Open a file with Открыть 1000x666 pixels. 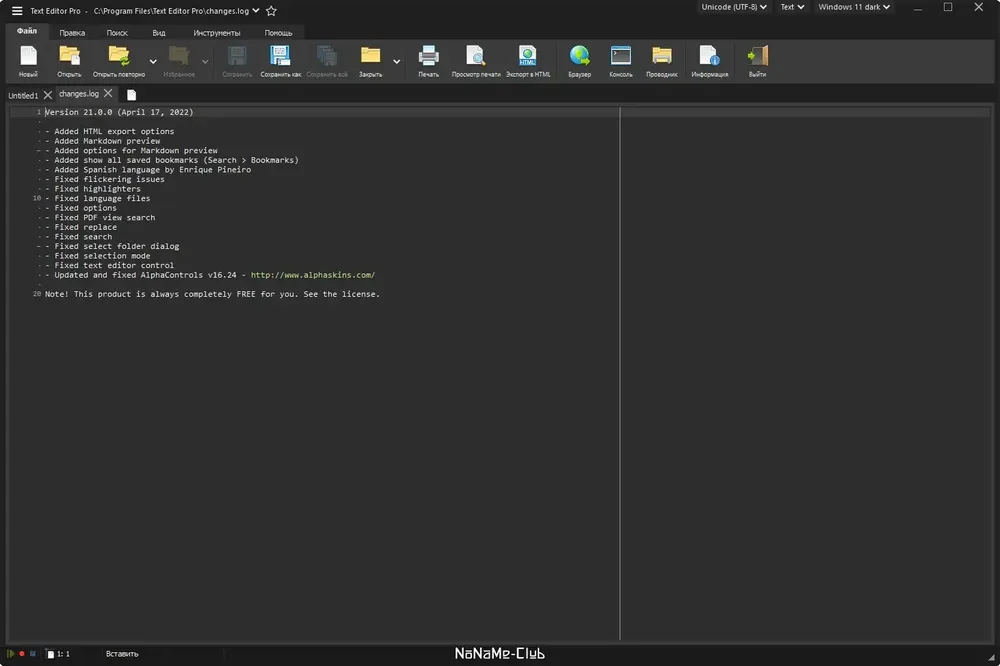69,61
